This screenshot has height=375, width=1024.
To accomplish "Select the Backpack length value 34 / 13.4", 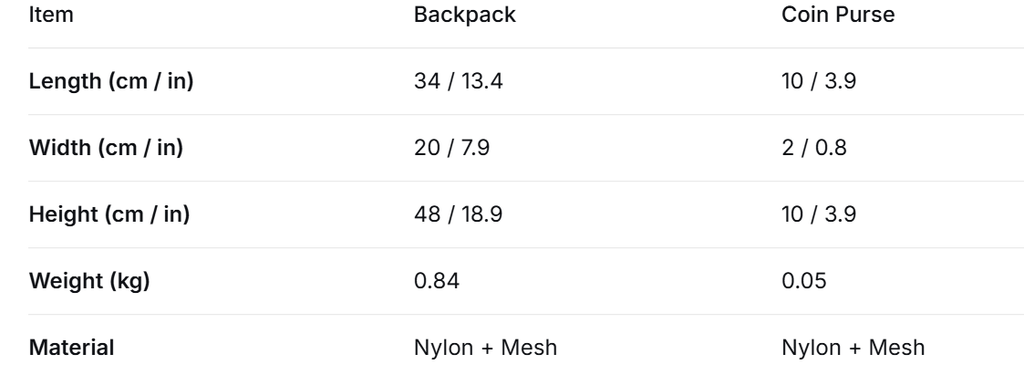I will click(x=458, y=81).
